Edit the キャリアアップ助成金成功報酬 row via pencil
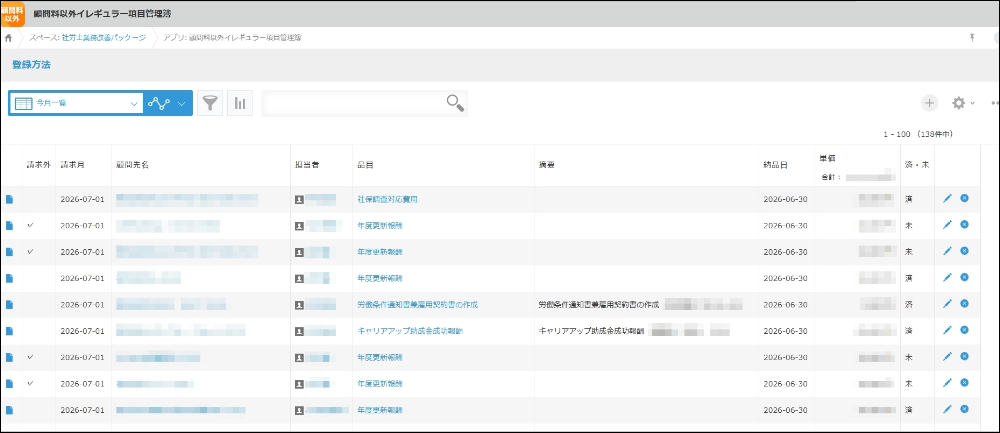 tap(947, 330)
